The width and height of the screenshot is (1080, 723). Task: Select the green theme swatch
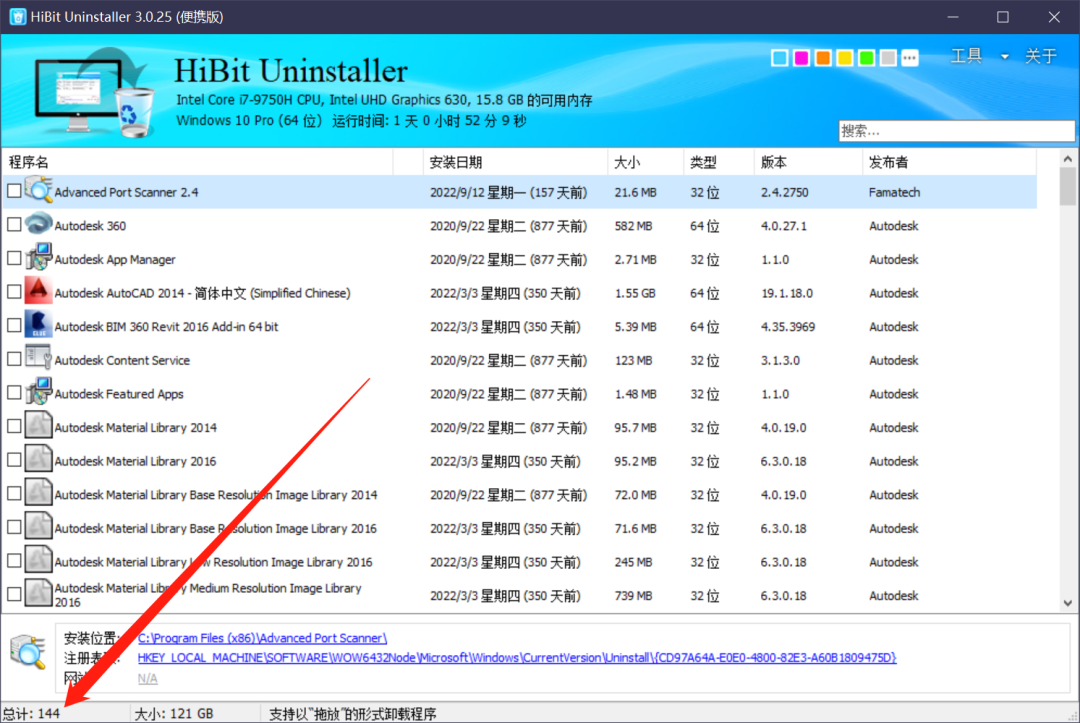point(866,58)
